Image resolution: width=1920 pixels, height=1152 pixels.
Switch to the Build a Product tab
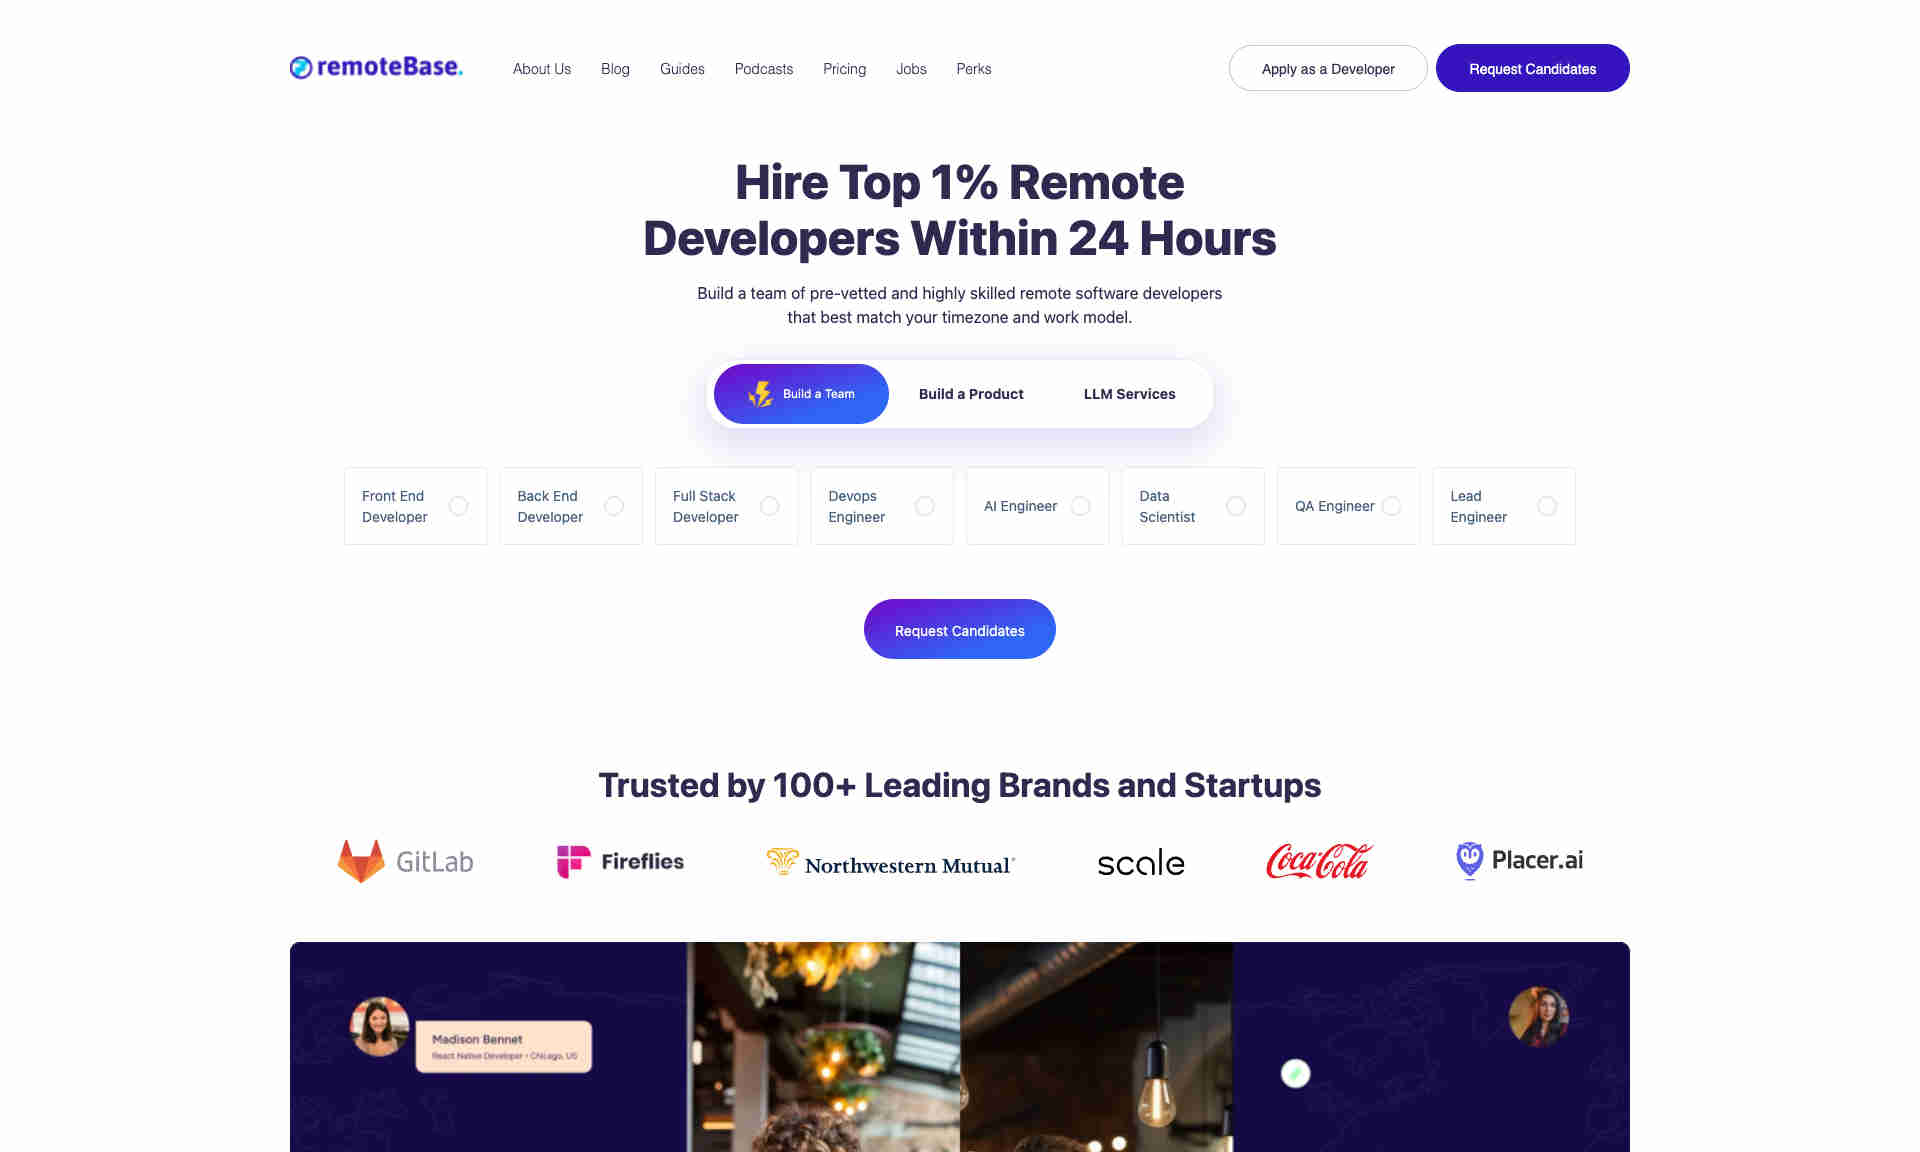(x=970, y=394)
